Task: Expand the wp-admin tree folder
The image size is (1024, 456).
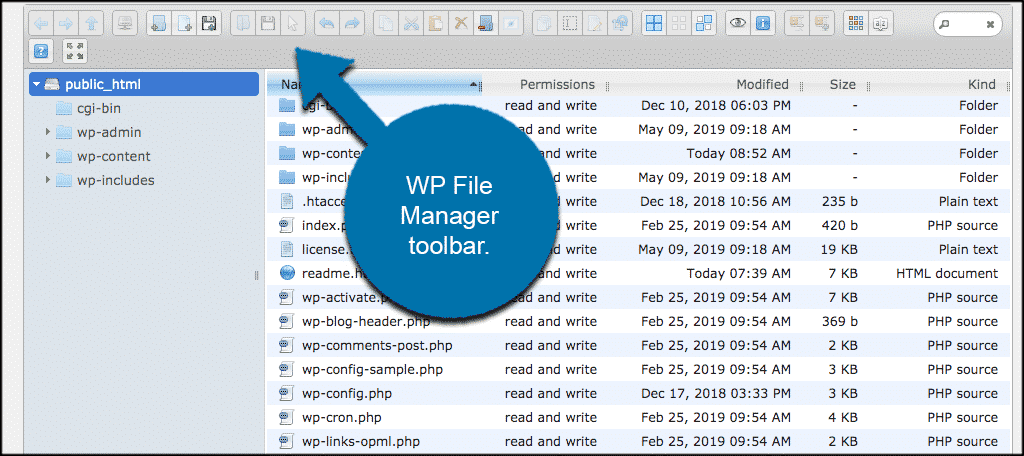Action: click(x=48, y=132)
